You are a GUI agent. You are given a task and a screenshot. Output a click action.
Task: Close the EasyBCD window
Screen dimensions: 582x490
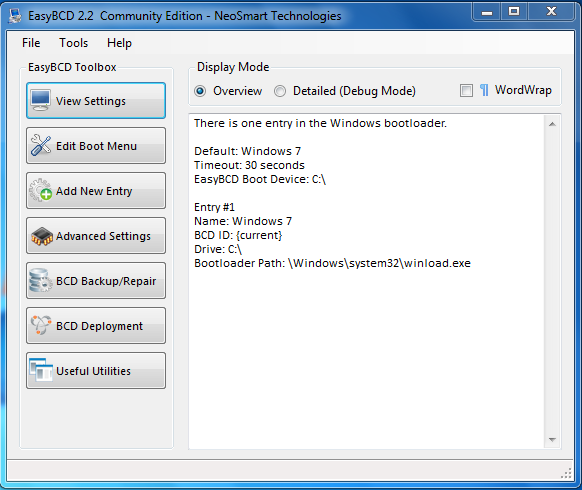pos(552,12)
